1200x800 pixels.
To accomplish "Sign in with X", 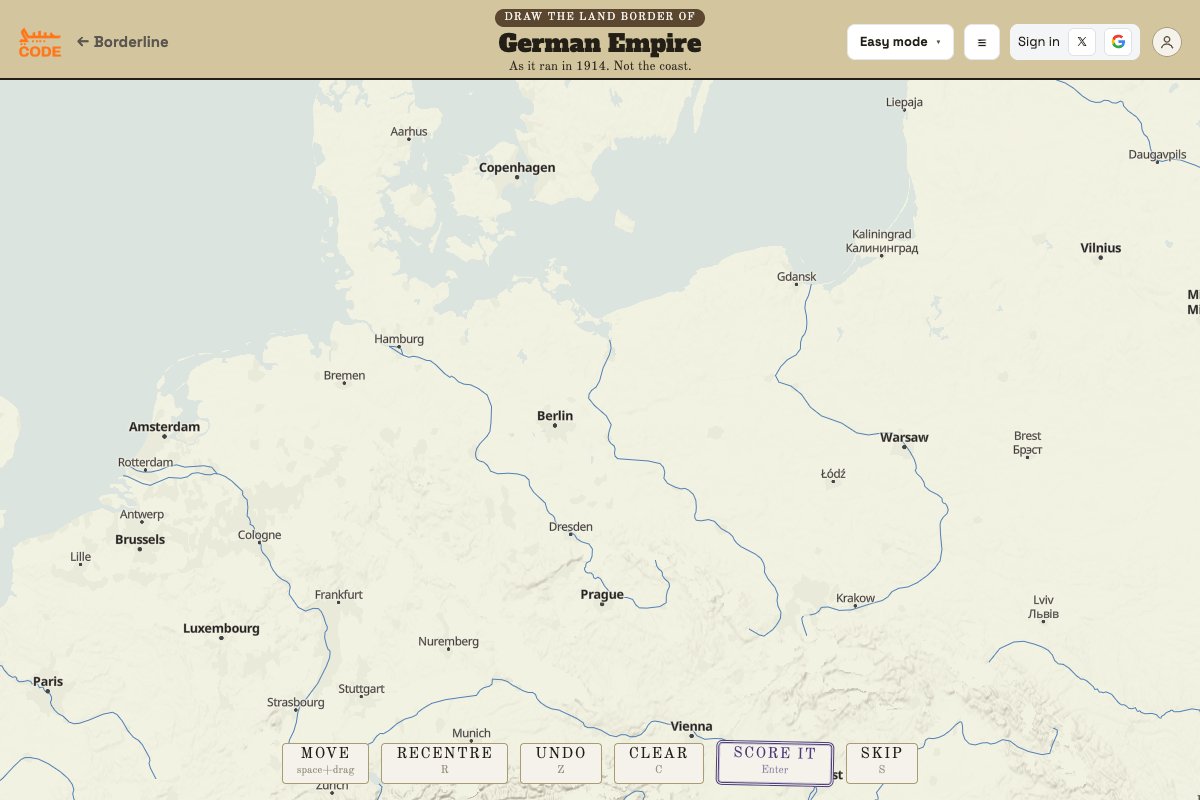I will click(x=1082, y=42).
